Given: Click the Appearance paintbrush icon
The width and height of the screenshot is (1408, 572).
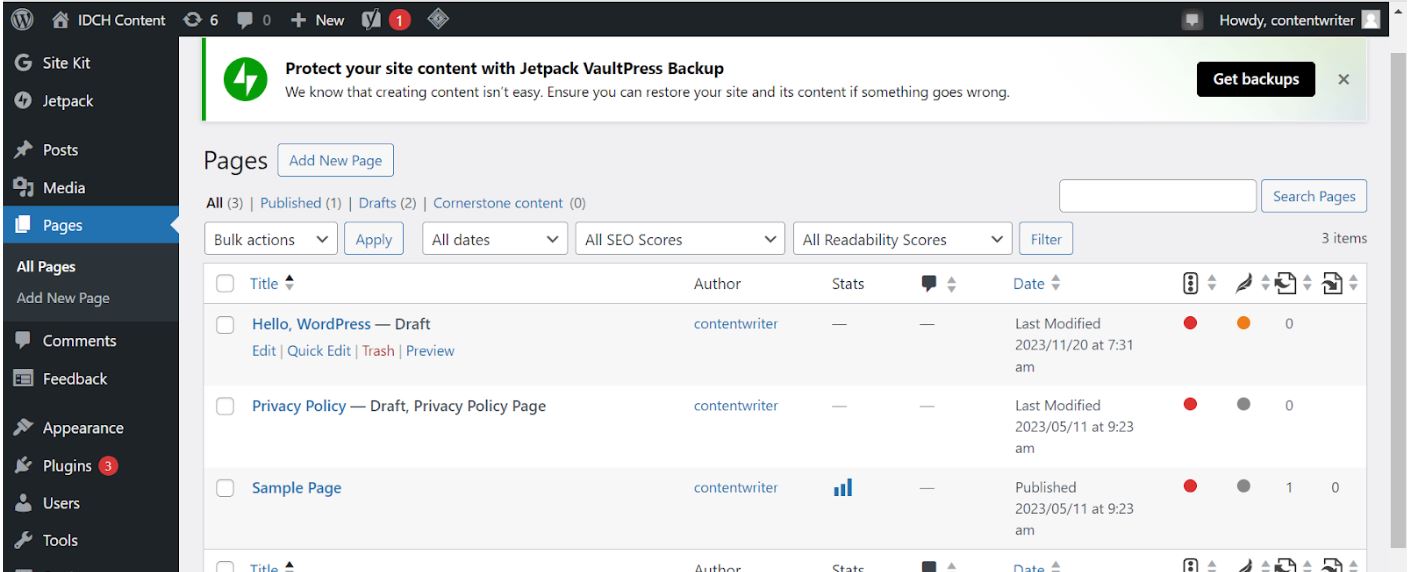Looking at the screenshot, I should [23, 428].
